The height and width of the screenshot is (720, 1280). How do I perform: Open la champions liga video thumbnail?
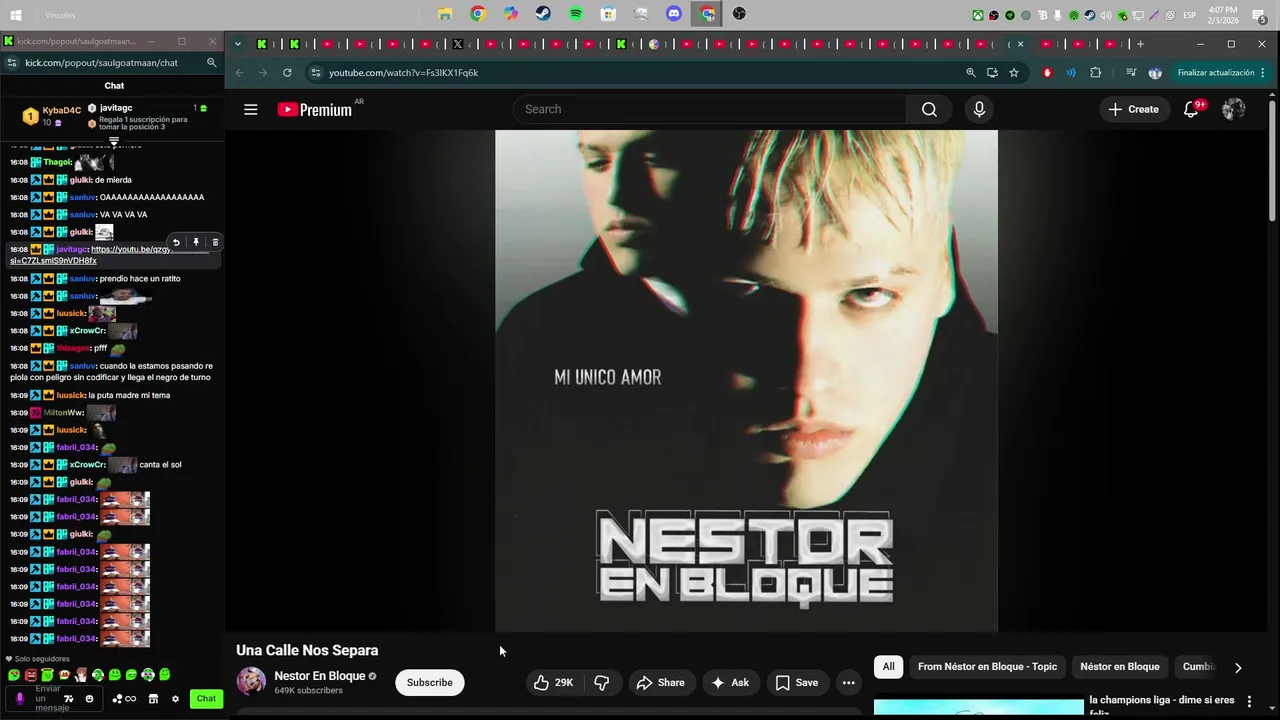pyautogui.click(x=978, y=708)
